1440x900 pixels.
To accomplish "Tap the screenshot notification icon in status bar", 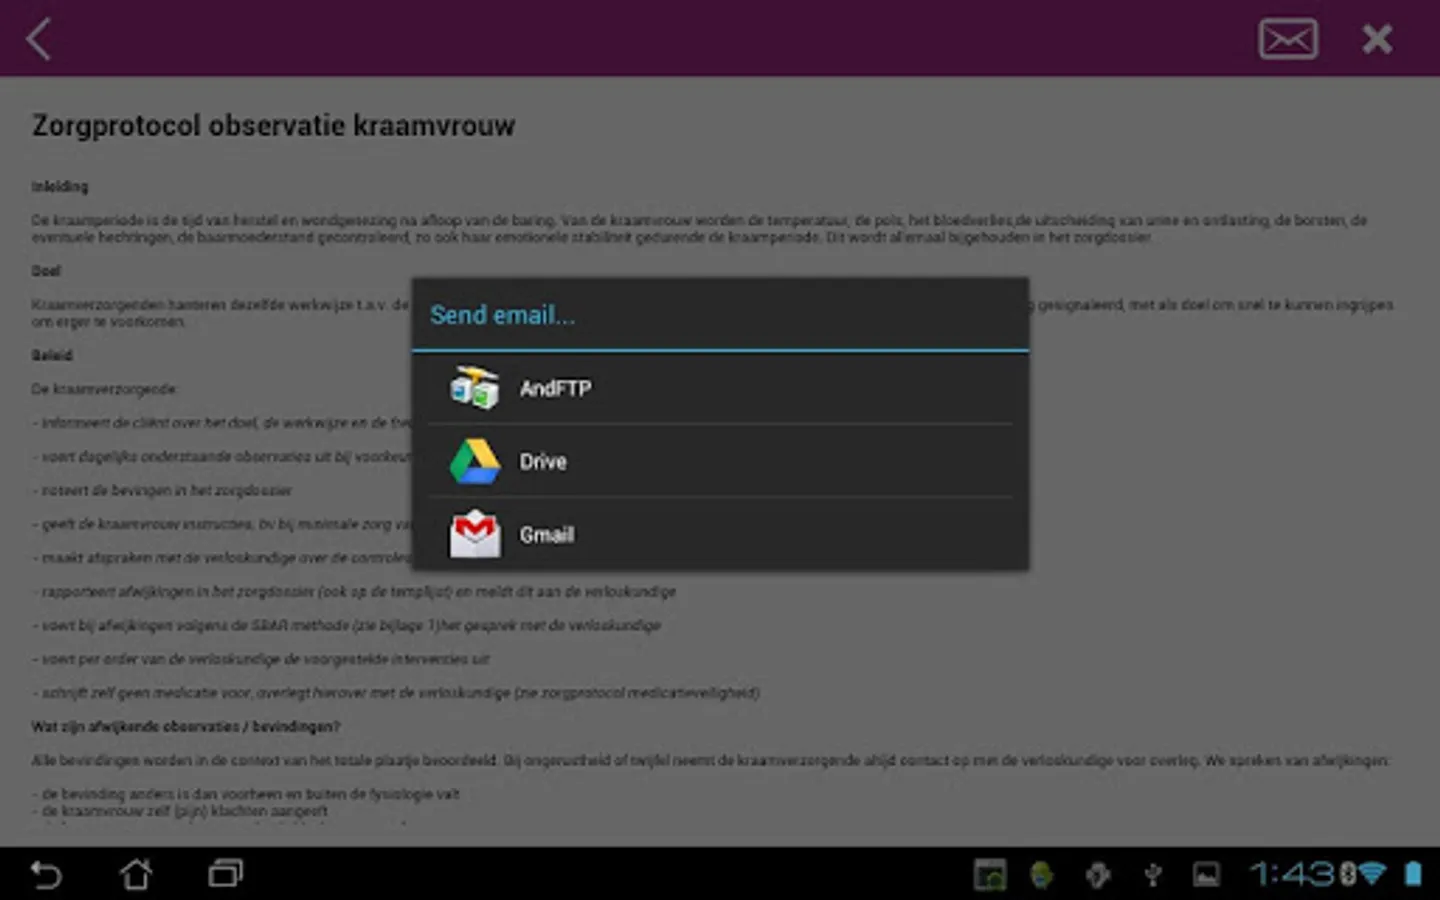I will (990, 875).
